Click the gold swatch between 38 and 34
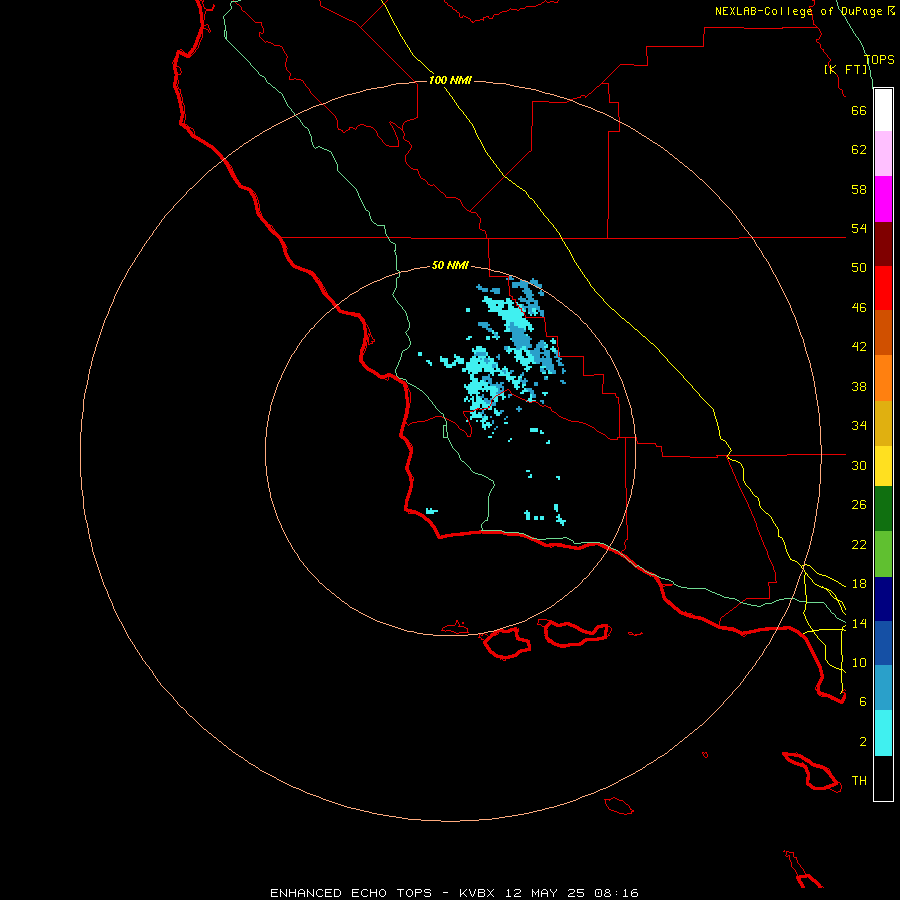The image size is (900, 900). (x=883, y=423)
